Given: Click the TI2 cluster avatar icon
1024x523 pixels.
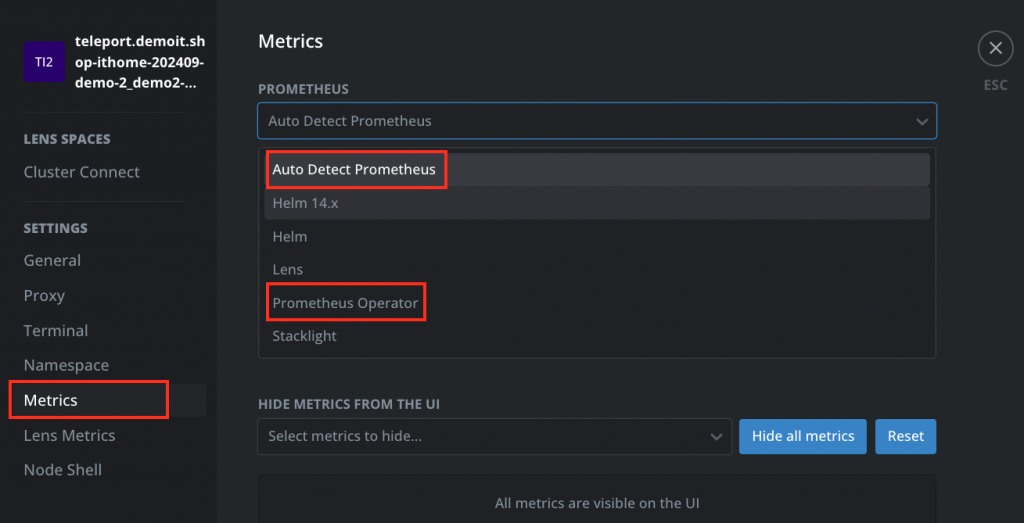Looking at the screenshot, I should tap(44, 62).
